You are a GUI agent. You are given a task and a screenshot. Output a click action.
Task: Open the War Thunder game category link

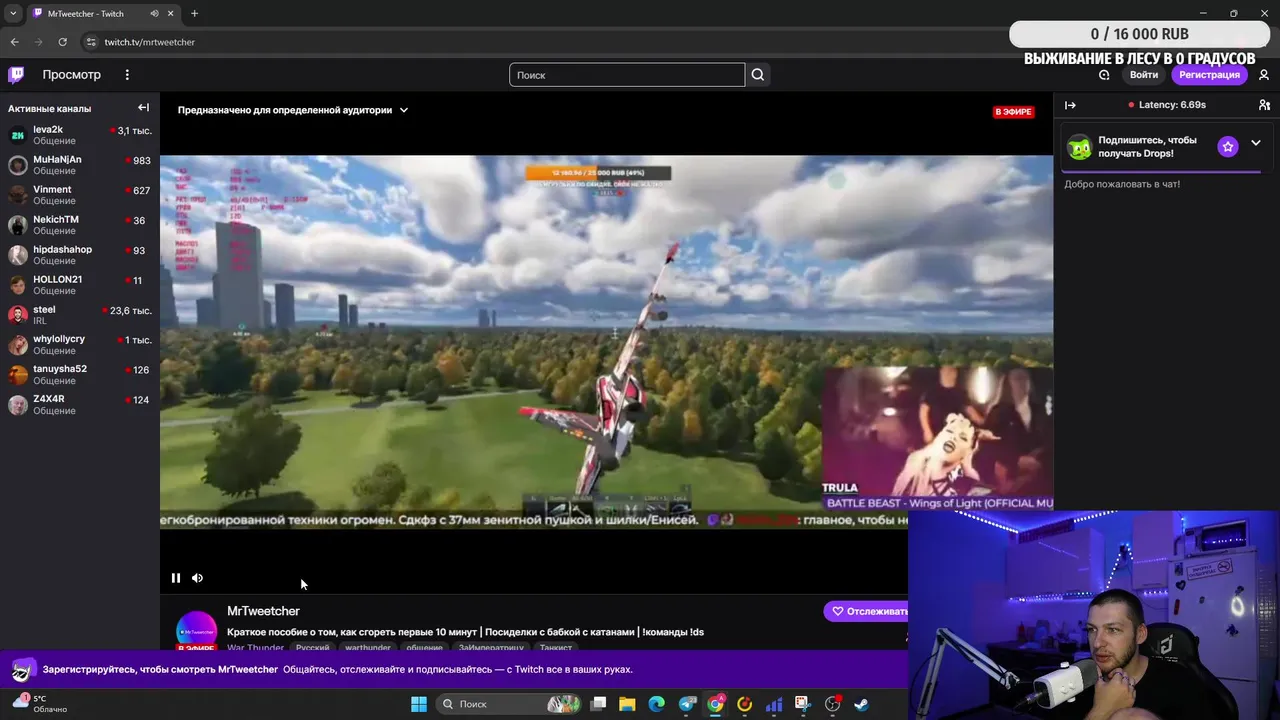point(255,648)
